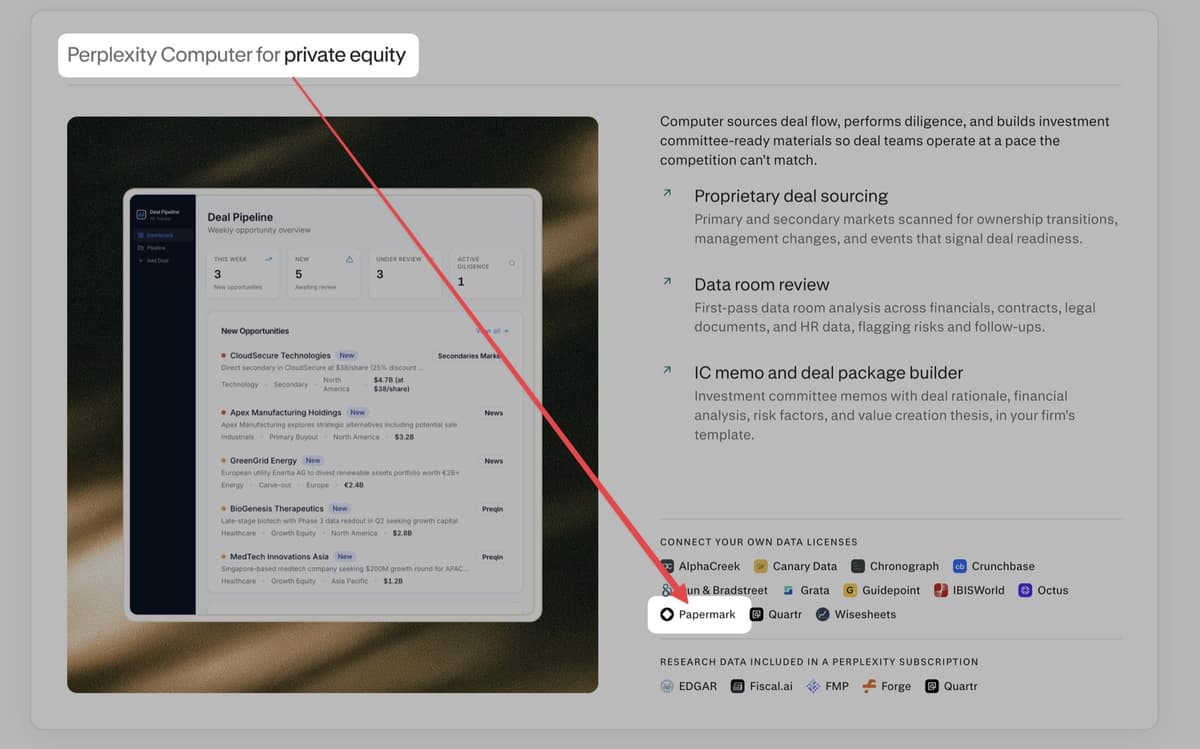This screenshot has height=749, width=1200.
Task: Click the Guidepoint logo icon
Action: [x=851, y=590]
